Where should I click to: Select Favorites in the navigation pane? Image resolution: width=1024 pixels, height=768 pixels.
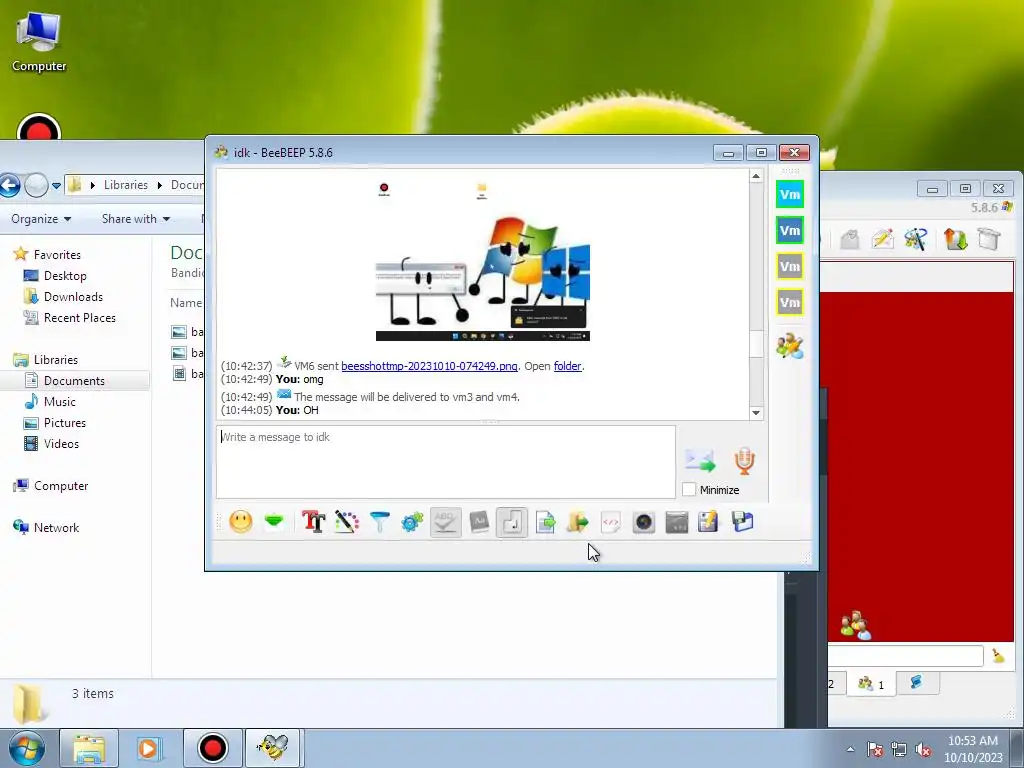tap(57, 255)
